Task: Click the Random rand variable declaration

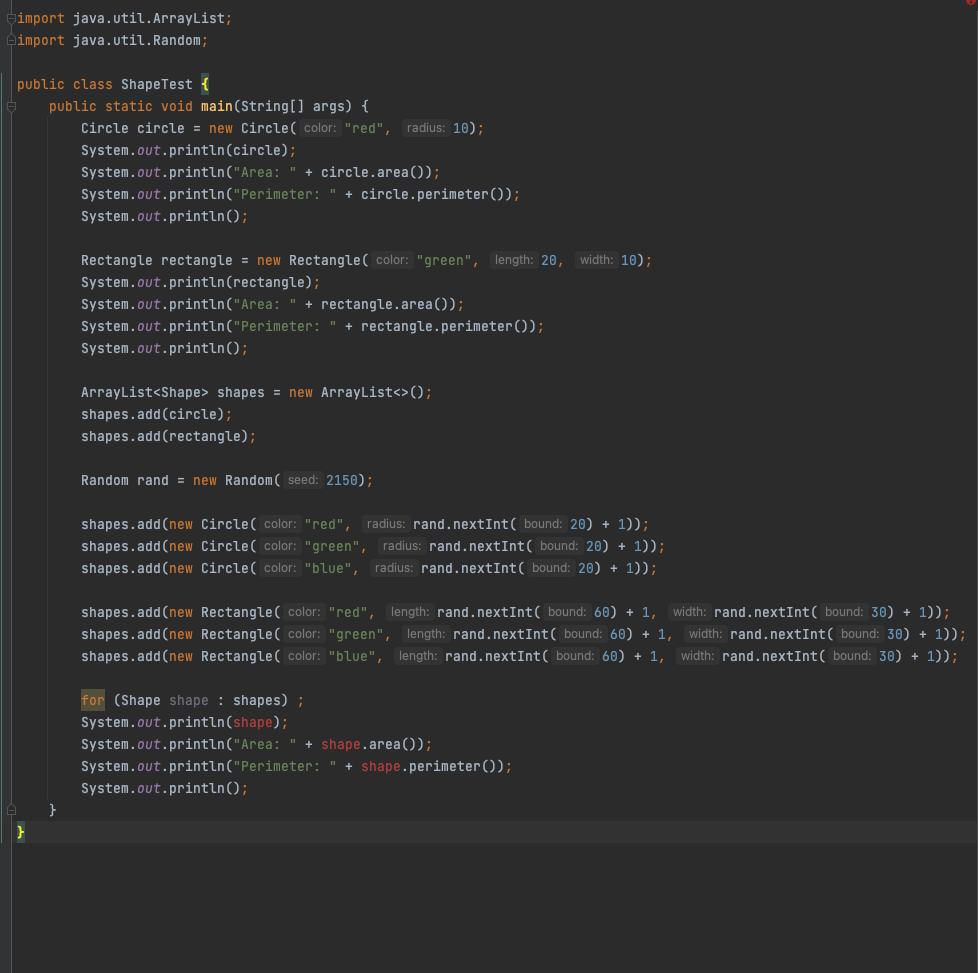Action: (125, 480)
